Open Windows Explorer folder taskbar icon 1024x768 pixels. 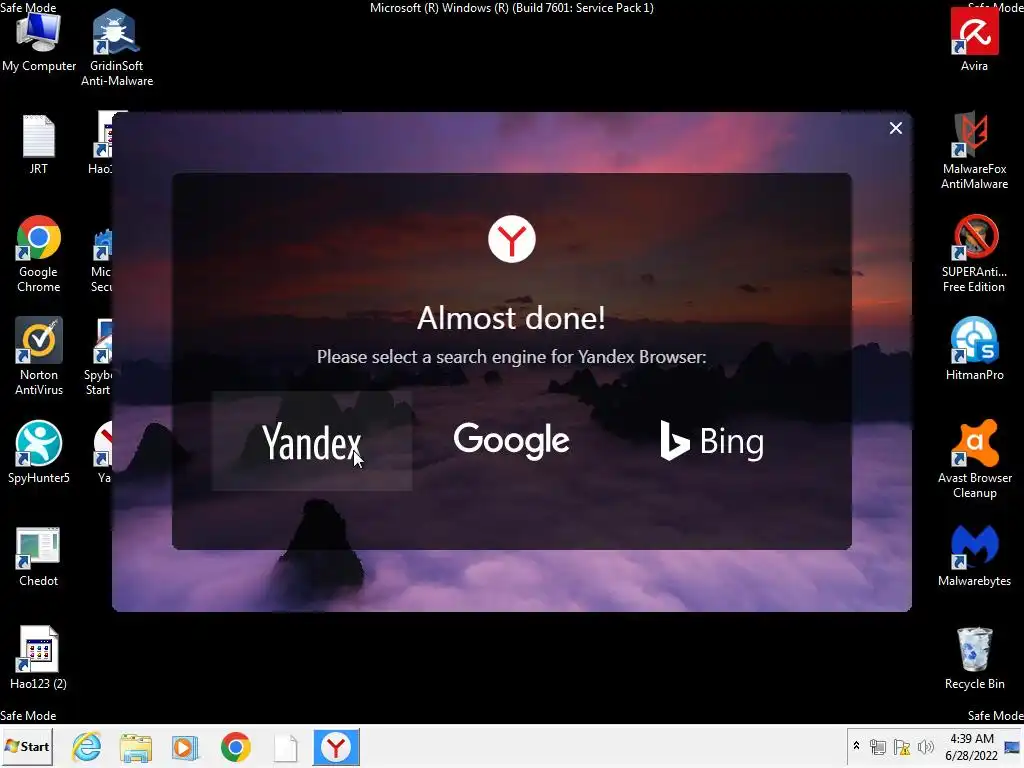click(x=136, y=747)
